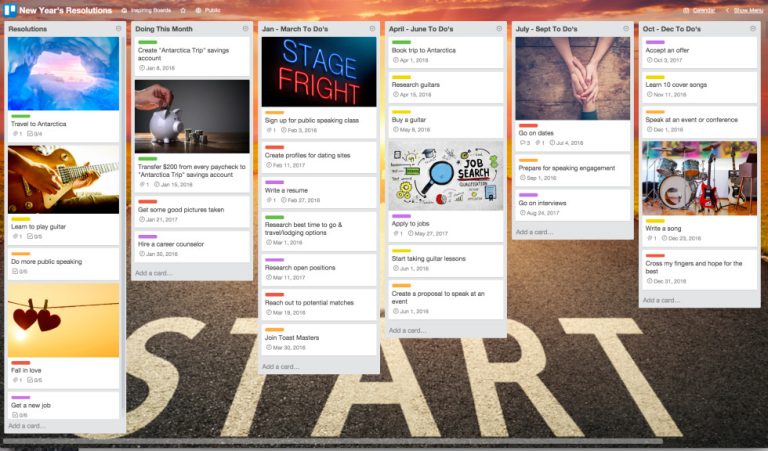The height and width of the screenshot is (451, 768).
Task: Change the Public board visibility setting
Action: [208, 10]
